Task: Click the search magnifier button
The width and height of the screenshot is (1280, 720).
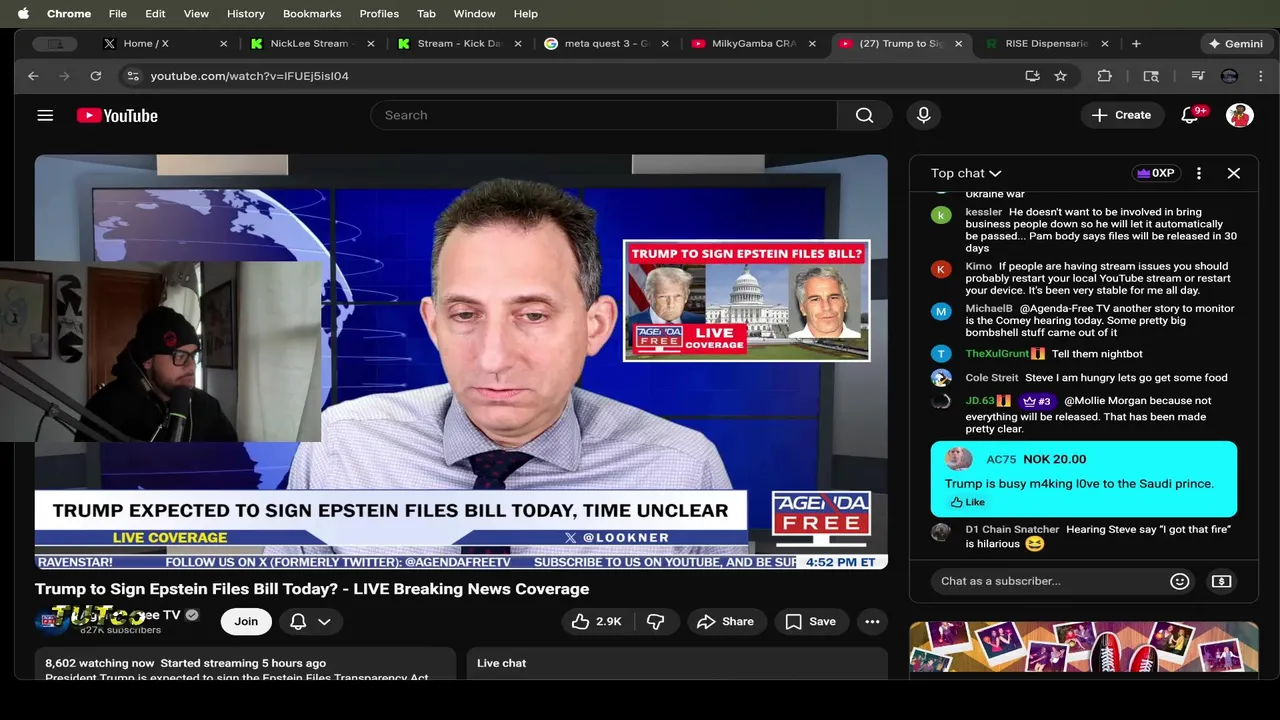Action: point(864,115)
